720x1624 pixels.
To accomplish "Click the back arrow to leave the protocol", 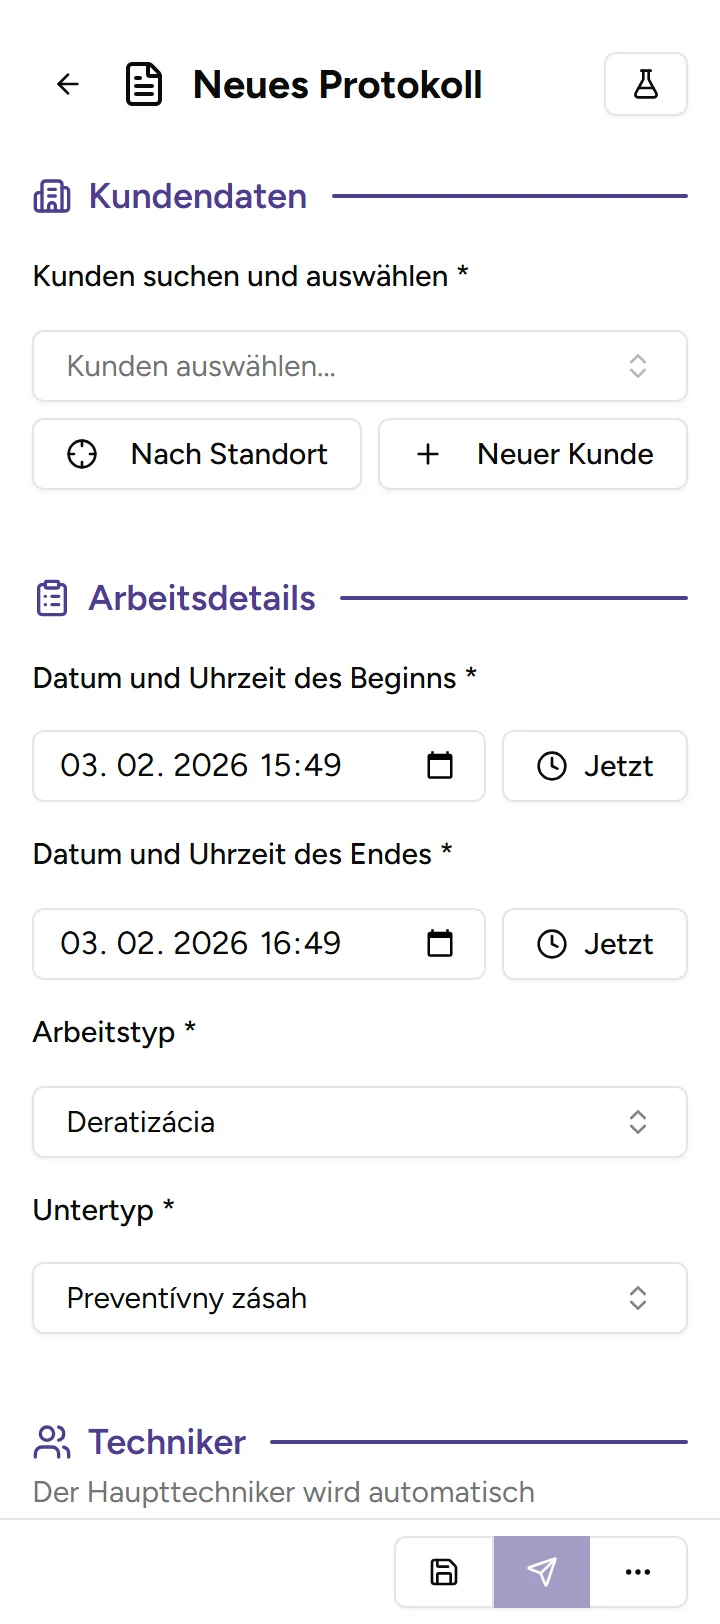I will pyautogui.click(x=67, y=84).
